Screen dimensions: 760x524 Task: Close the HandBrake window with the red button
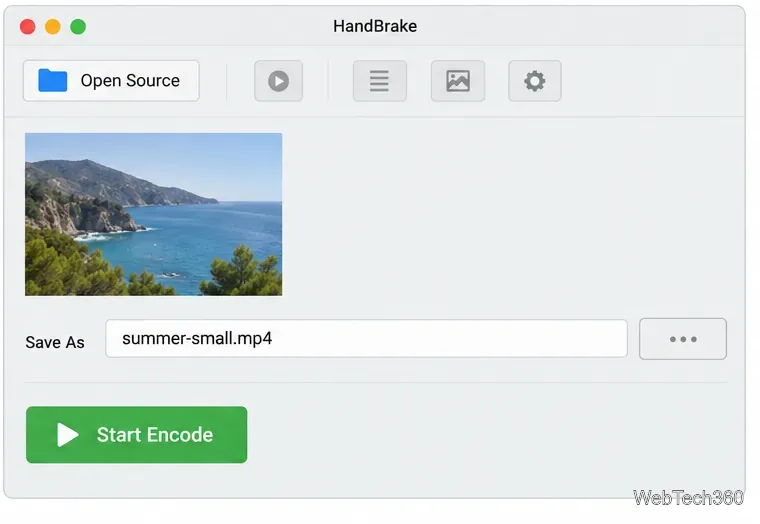(x=28, y=27)
